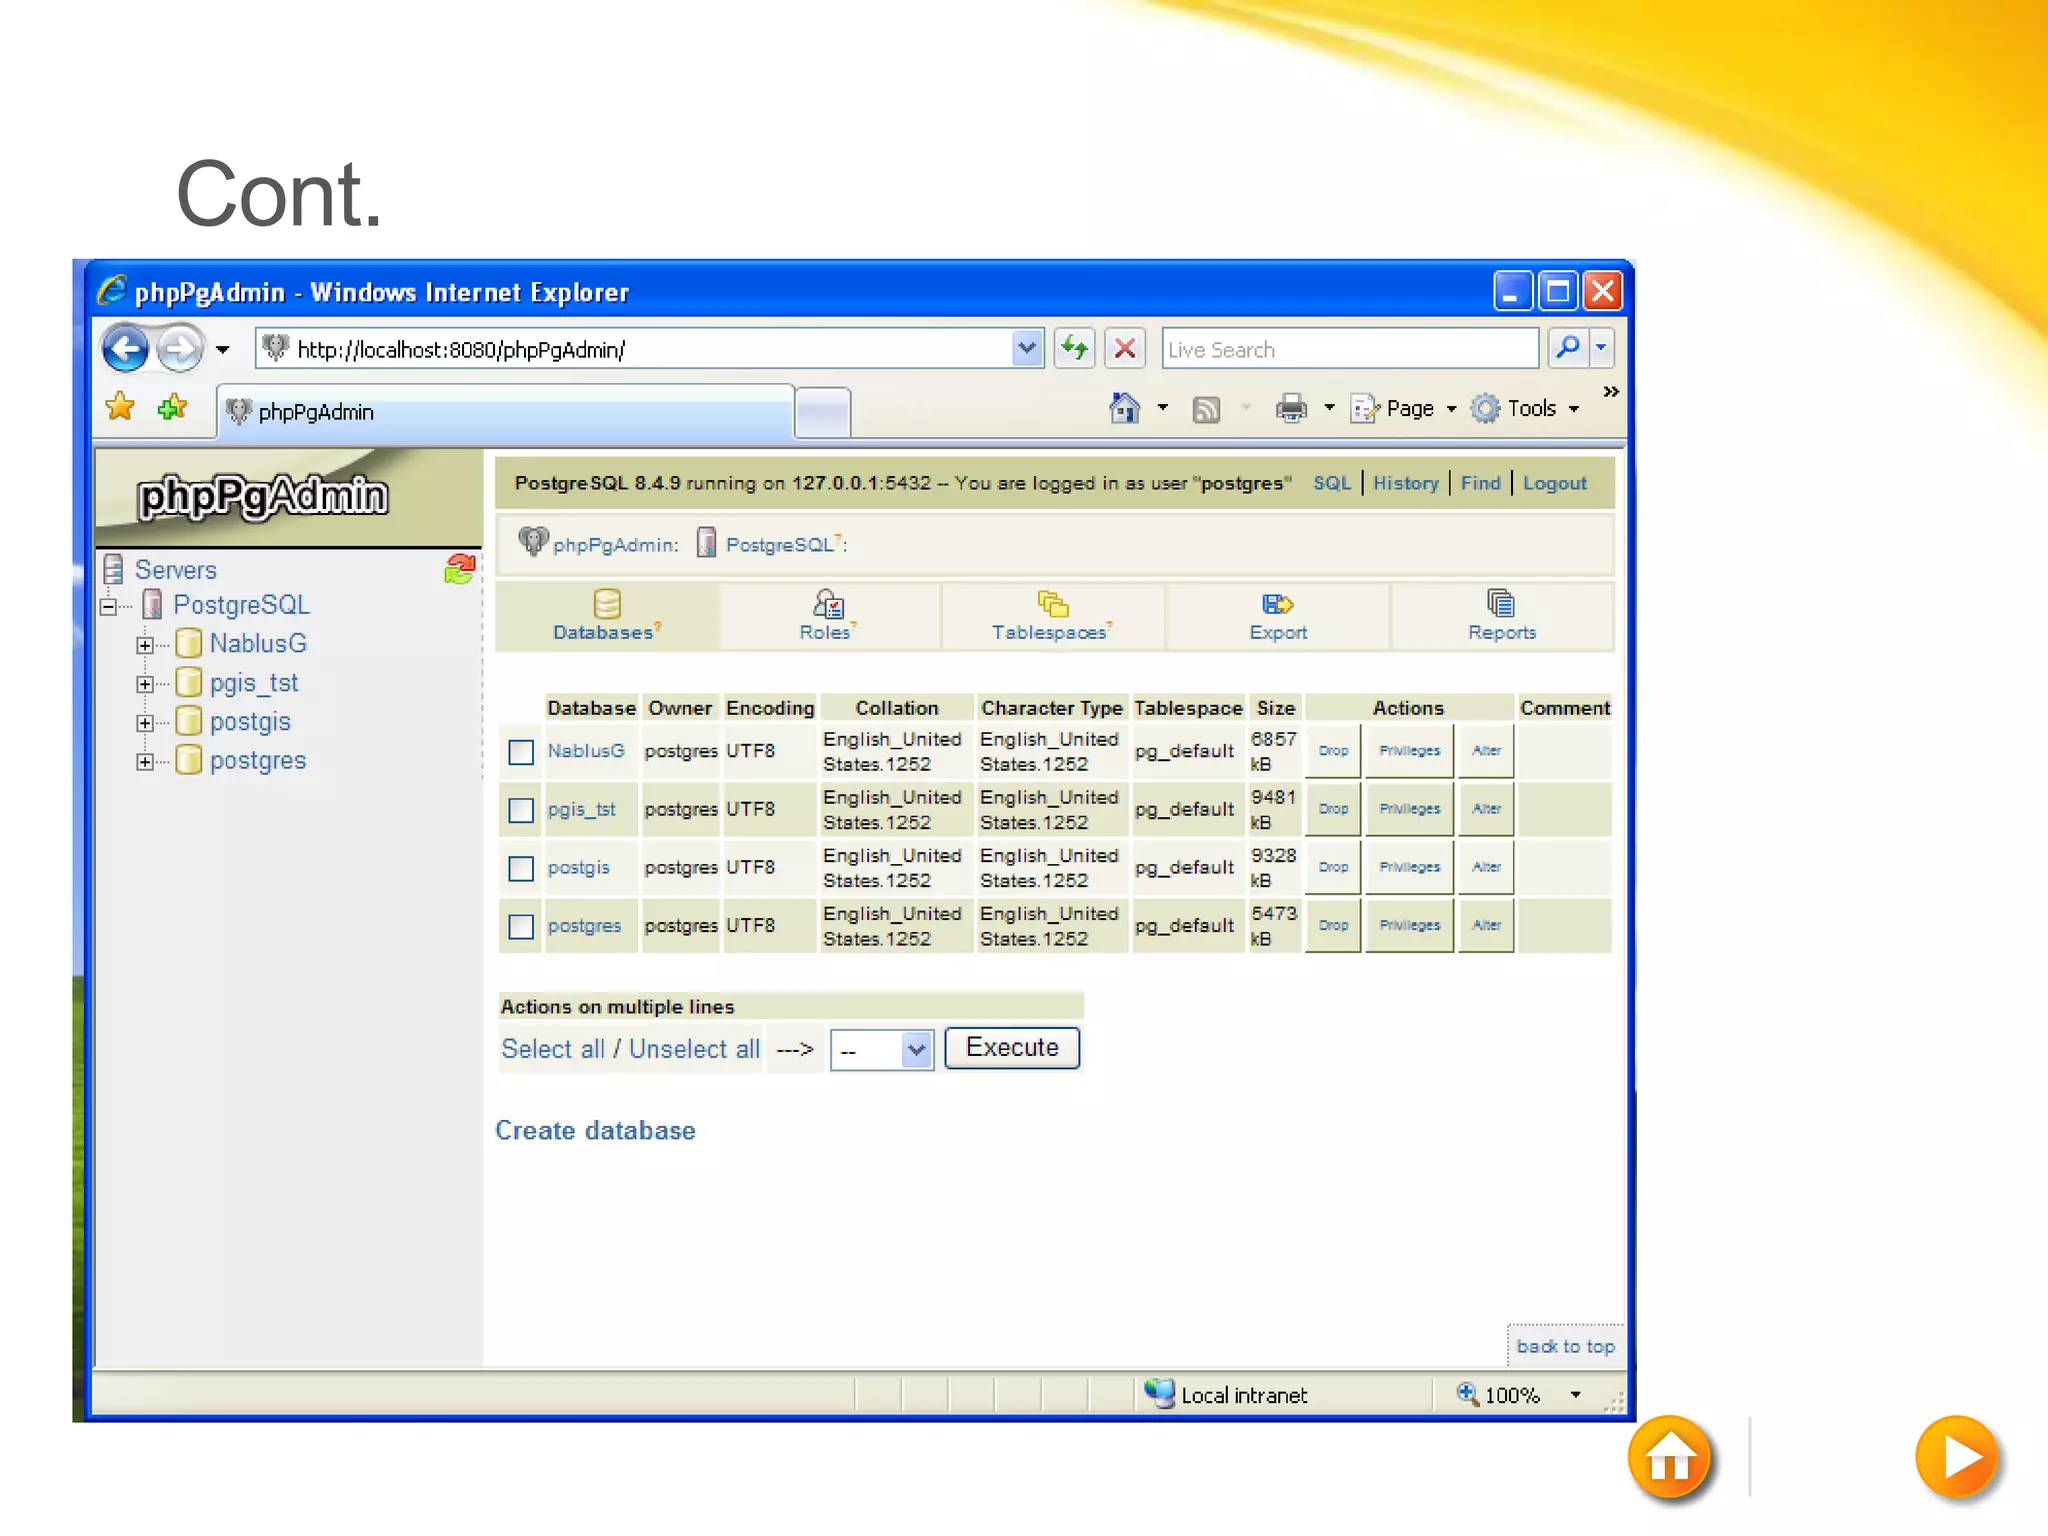Select the phpPgAdmin browser tab
Screen dimensions: 2048x1536
coord(506,412)
